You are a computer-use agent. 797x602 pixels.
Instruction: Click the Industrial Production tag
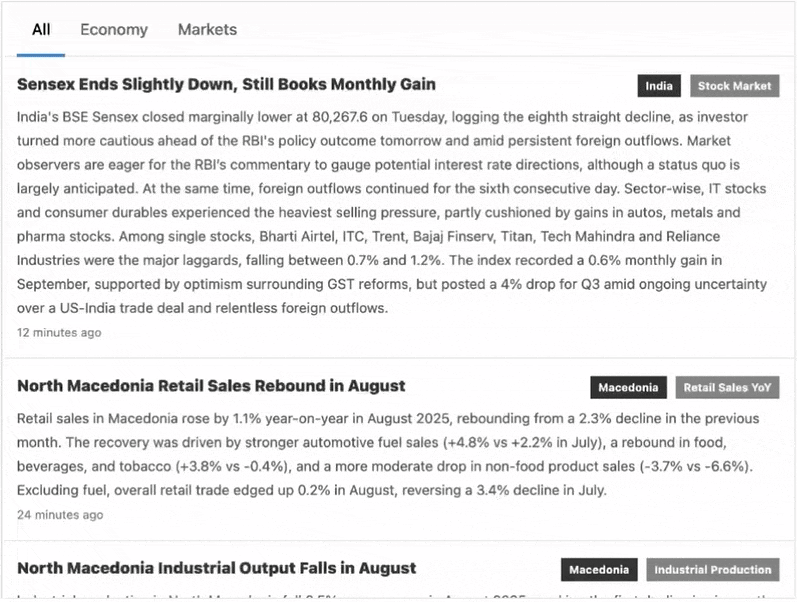click(x=712, y=570)
